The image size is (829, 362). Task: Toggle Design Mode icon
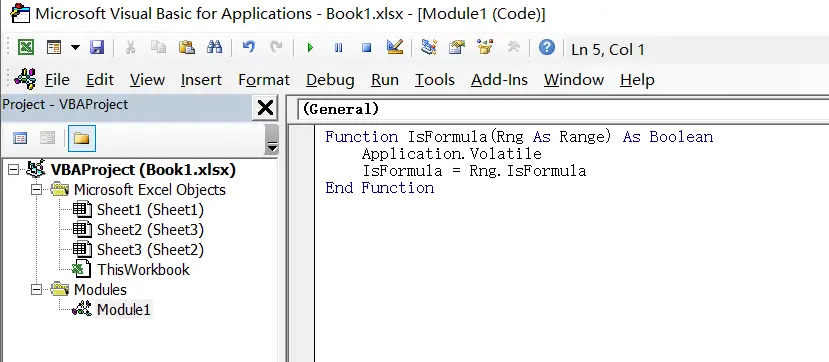[x=394, y=48]
